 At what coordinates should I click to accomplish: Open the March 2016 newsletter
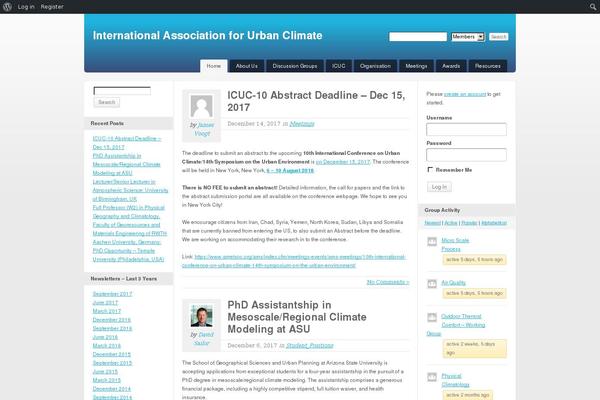click(x=106, y=346)
